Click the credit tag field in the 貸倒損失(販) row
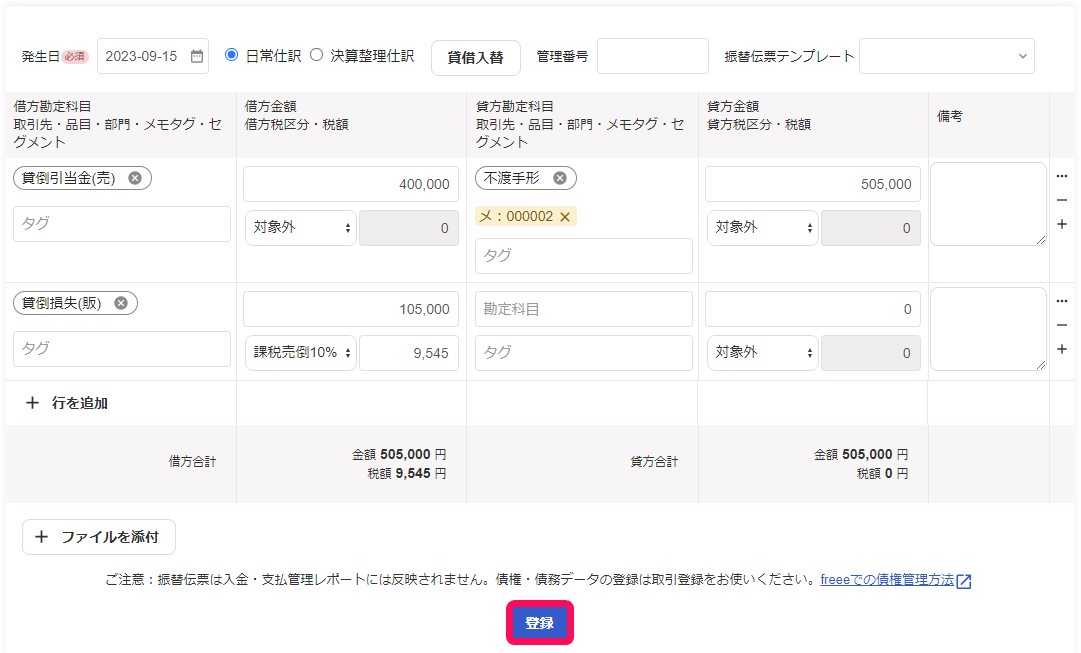Viewport: 1081px width, 653px height. (584, 352)
